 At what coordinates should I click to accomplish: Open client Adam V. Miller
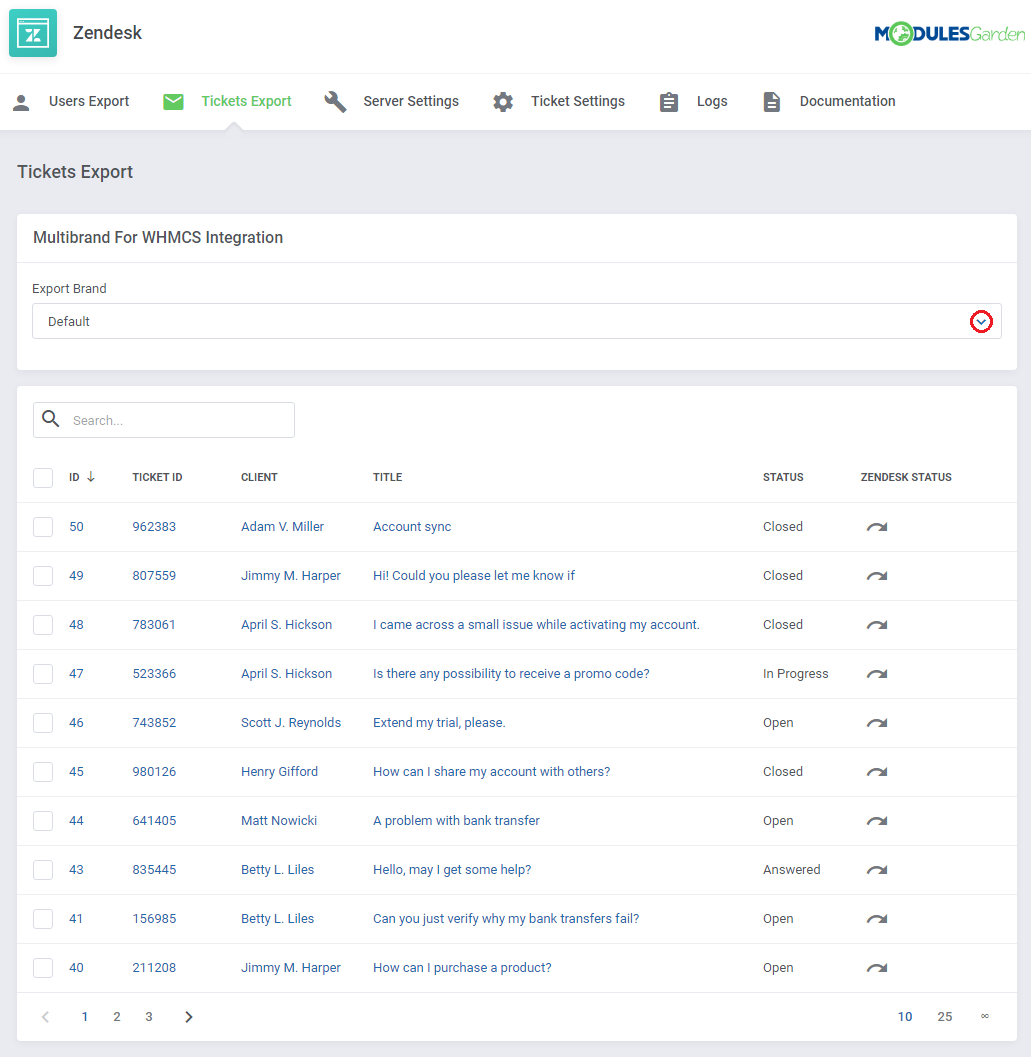pyautogui.click(x=283, y=526)
